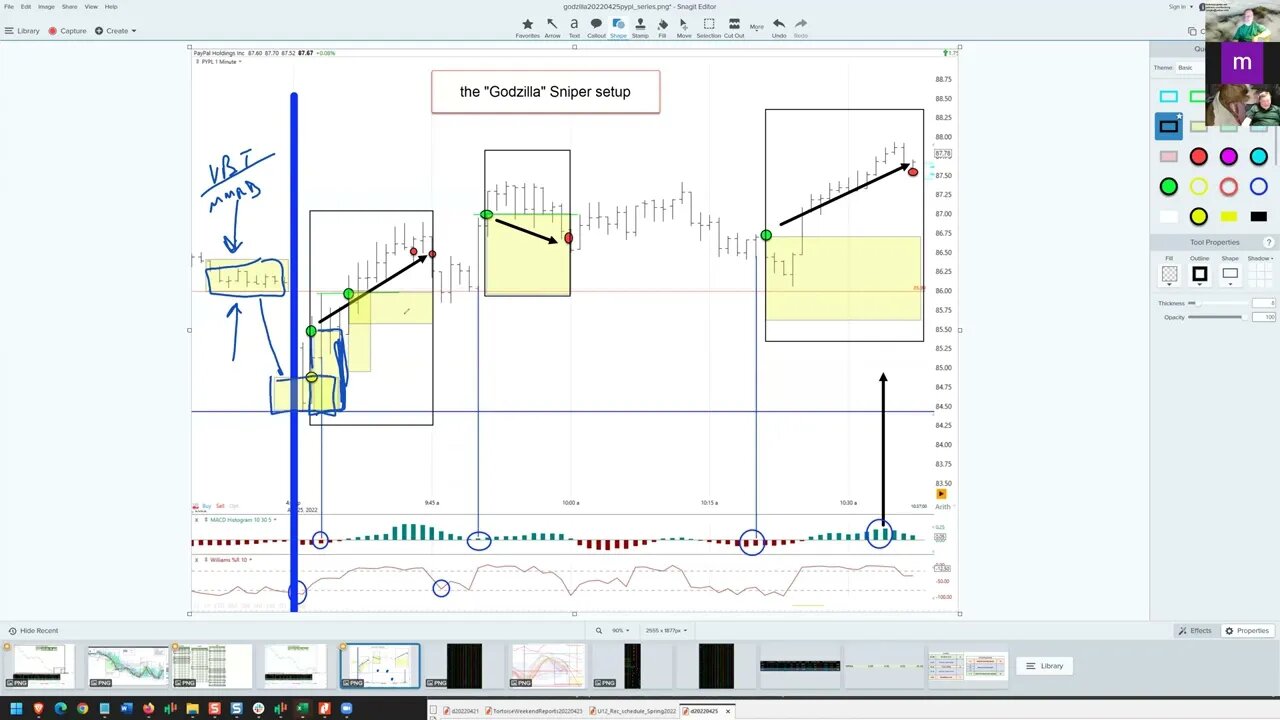
Task: Click the Thickness value field
Action: coord(1264,303)
